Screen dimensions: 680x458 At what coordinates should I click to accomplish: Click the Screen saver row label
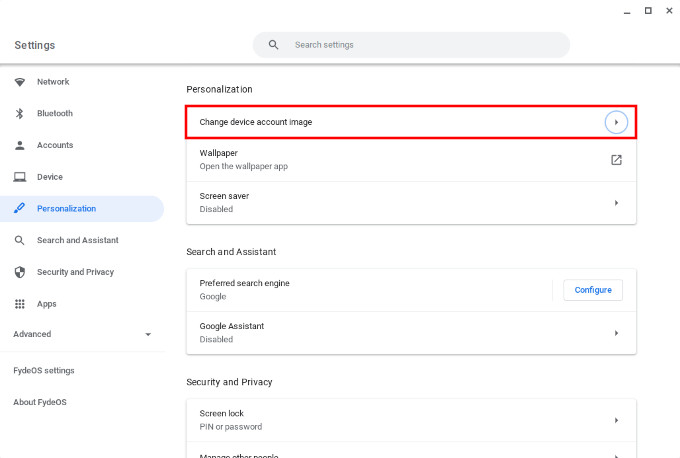(224, 196)
